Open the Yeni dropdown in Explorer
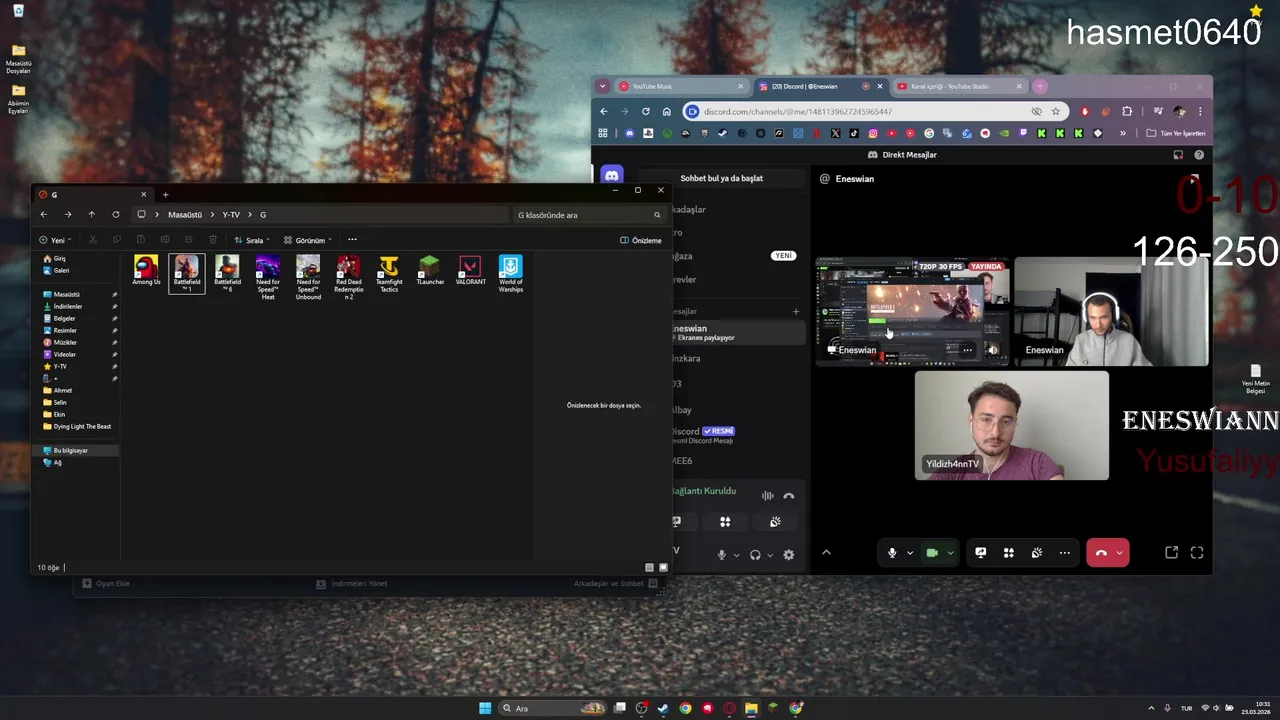1280x720 pixels. click(x=55, y=240)
